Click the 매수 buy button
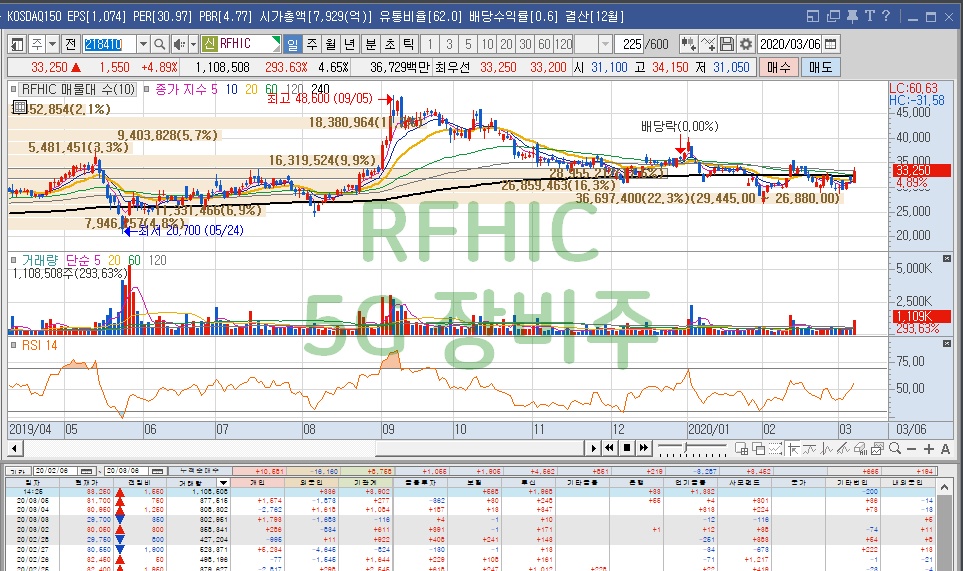 [778, 67]
